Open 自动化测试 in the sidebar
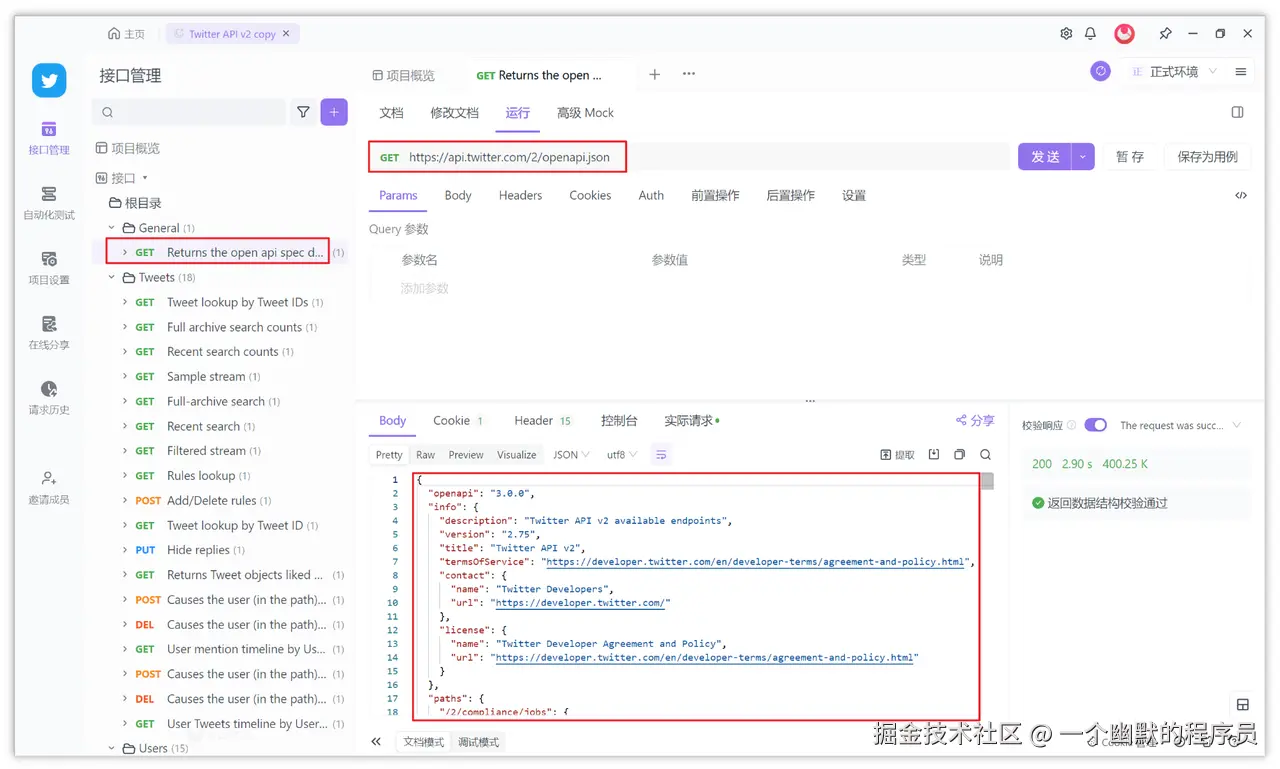1280x769 pixels. [49, 203]
